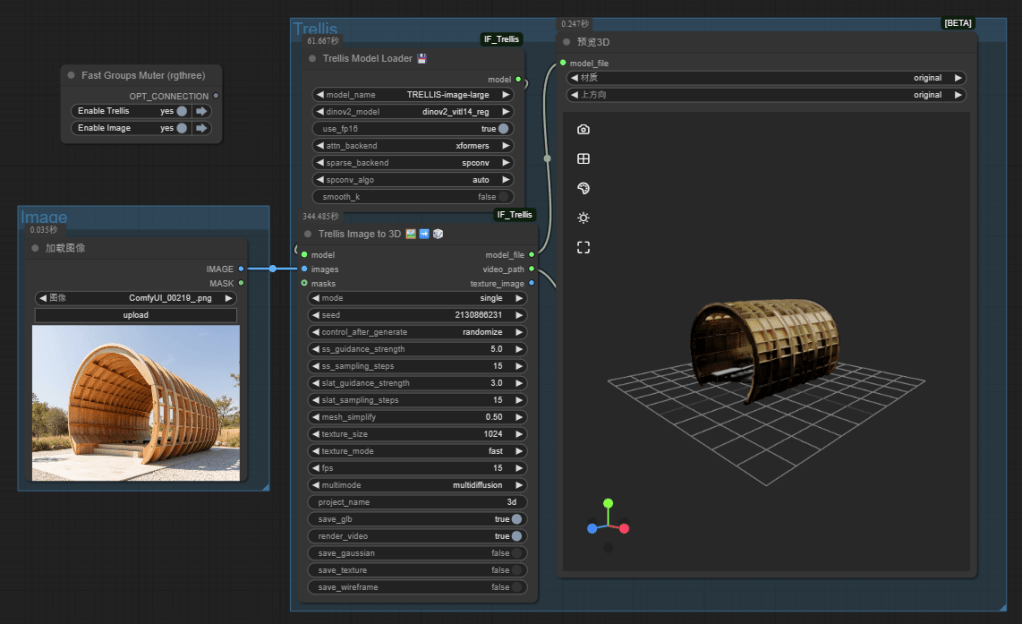Click the loaded wooden pavilion image thumbnail
The height and width of the screenshot is (624, 1022).
click(x=136, y=403)
